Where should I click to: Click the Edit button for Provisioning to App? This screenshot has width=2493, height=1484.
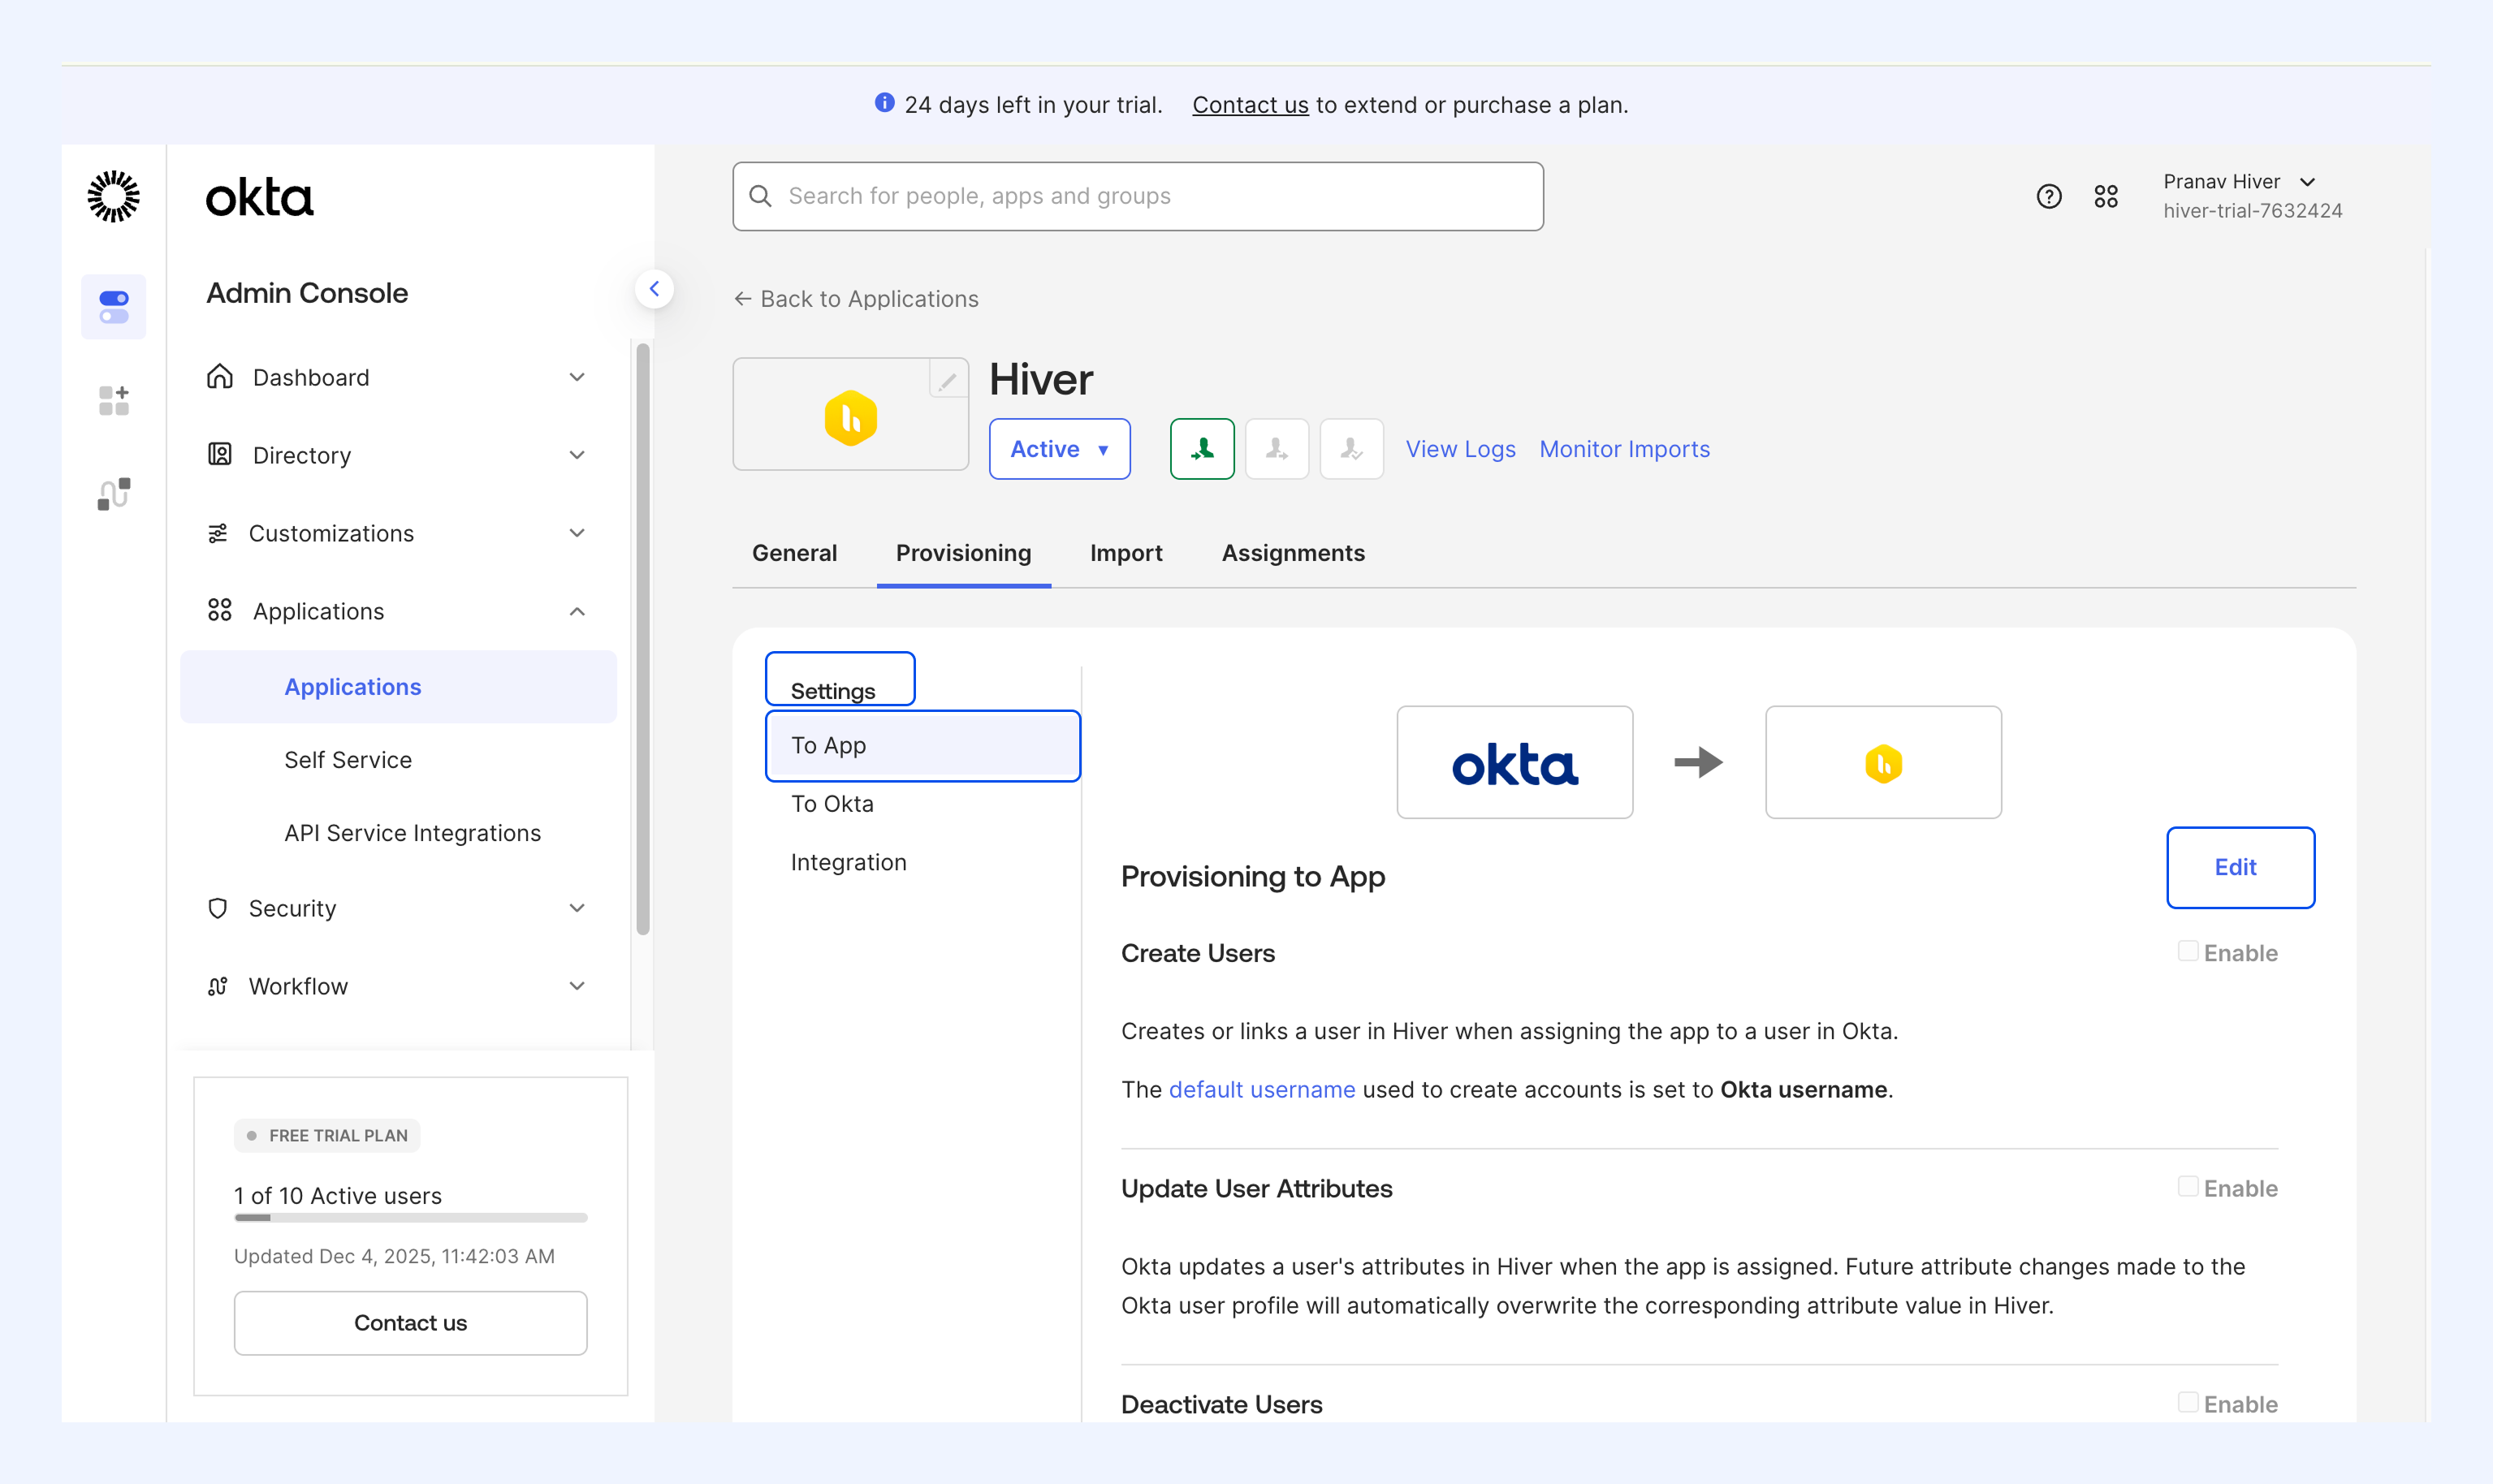tap(2240, 867)
